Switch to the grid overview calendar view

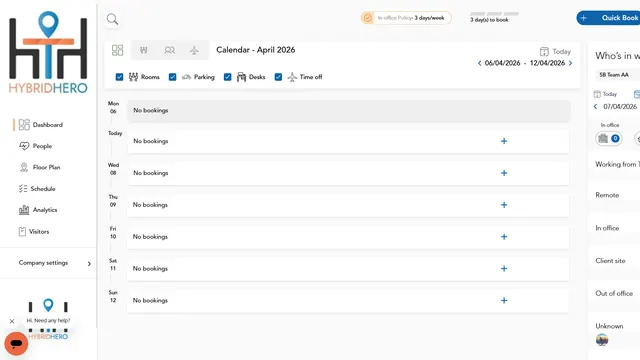coord(118,50)
